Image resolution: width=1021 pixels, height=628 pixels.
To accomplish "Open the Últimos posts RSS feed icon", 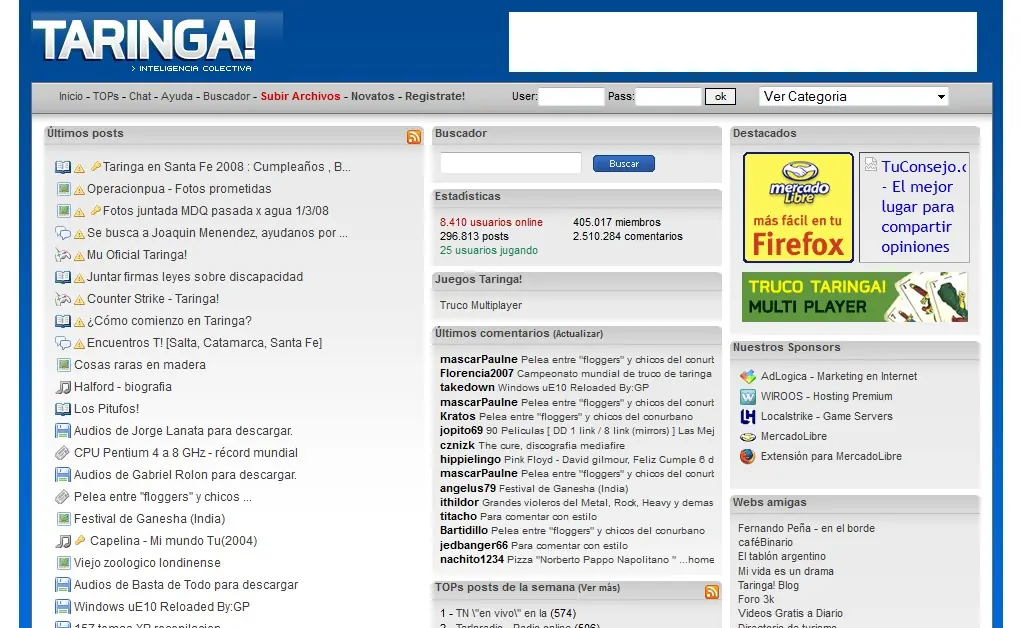I will pyautogui.click(x=413, y=137).
